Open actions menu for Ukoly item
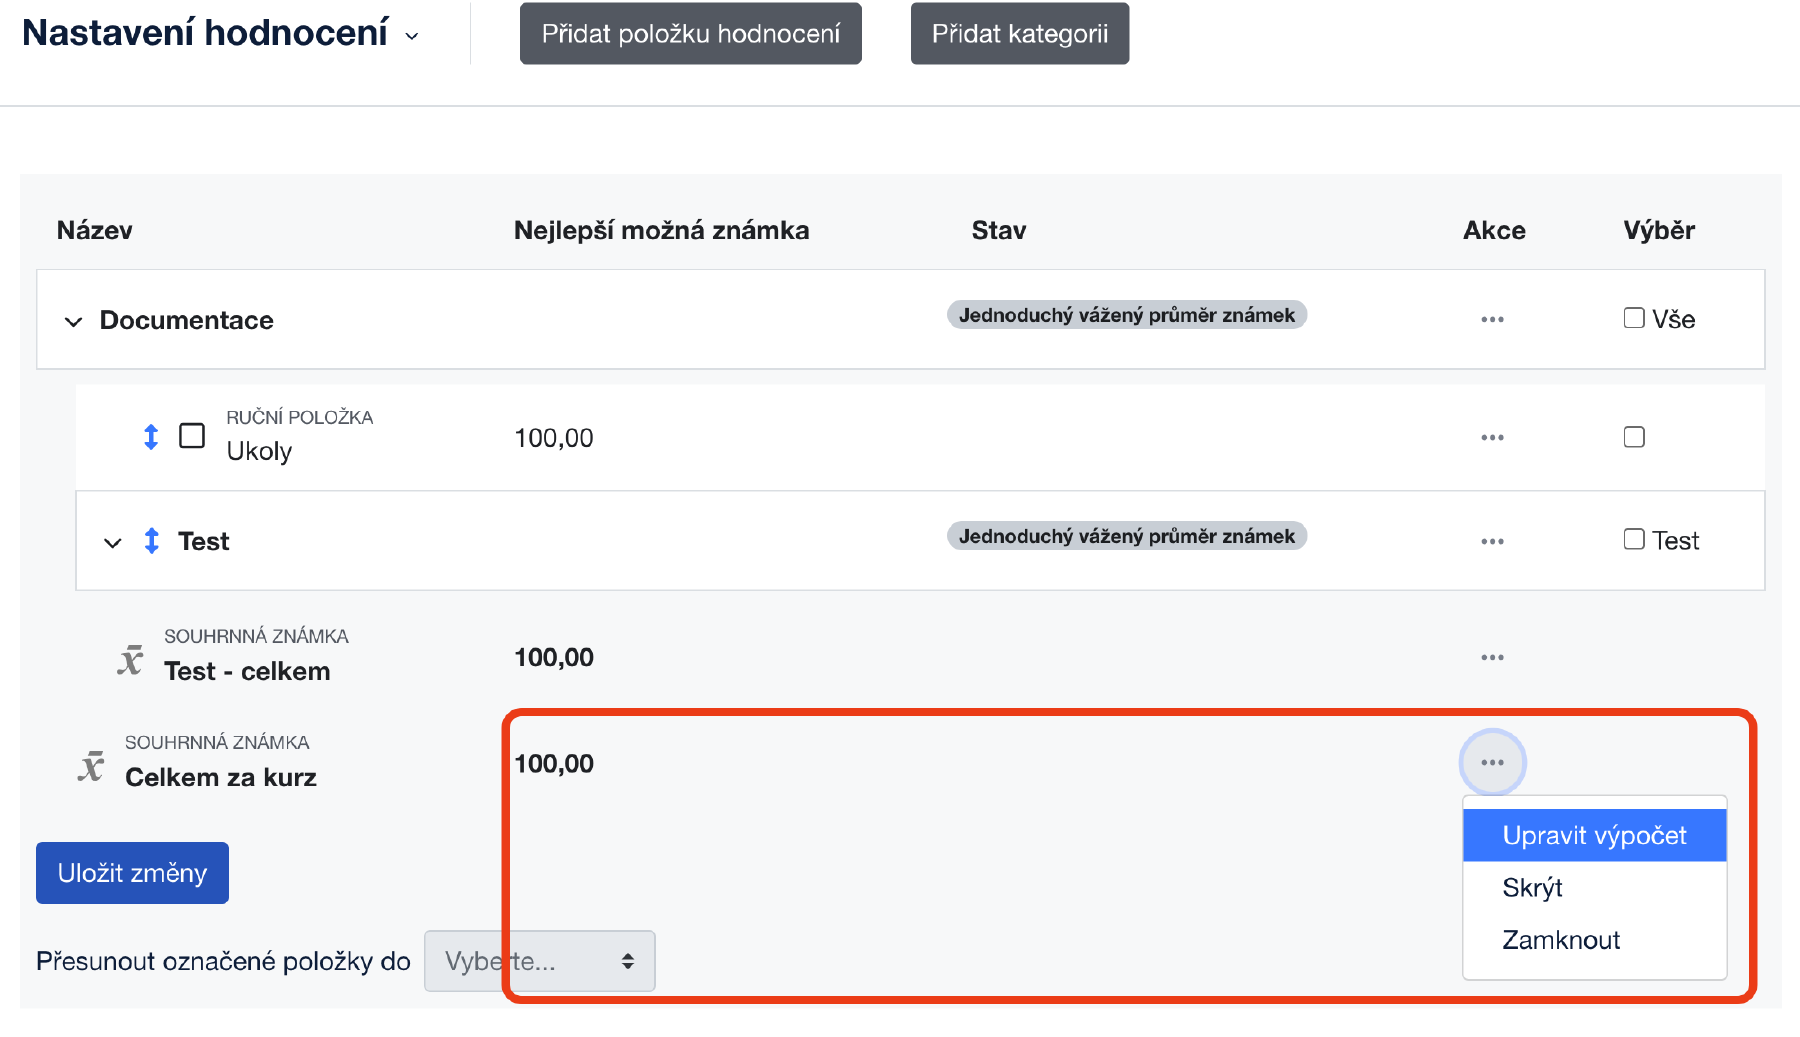1800x1037 pixels. [x=1492, y=438]
